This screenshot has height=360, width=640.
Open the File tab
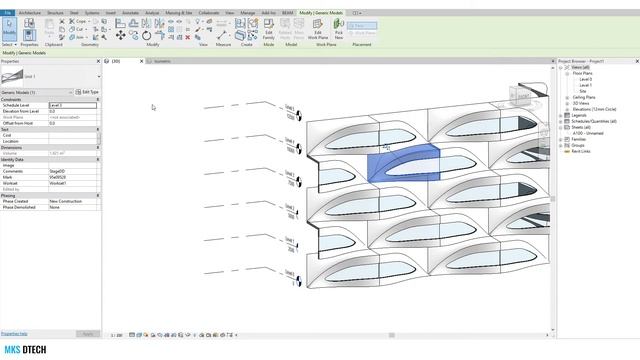click(x=7, y=13)
